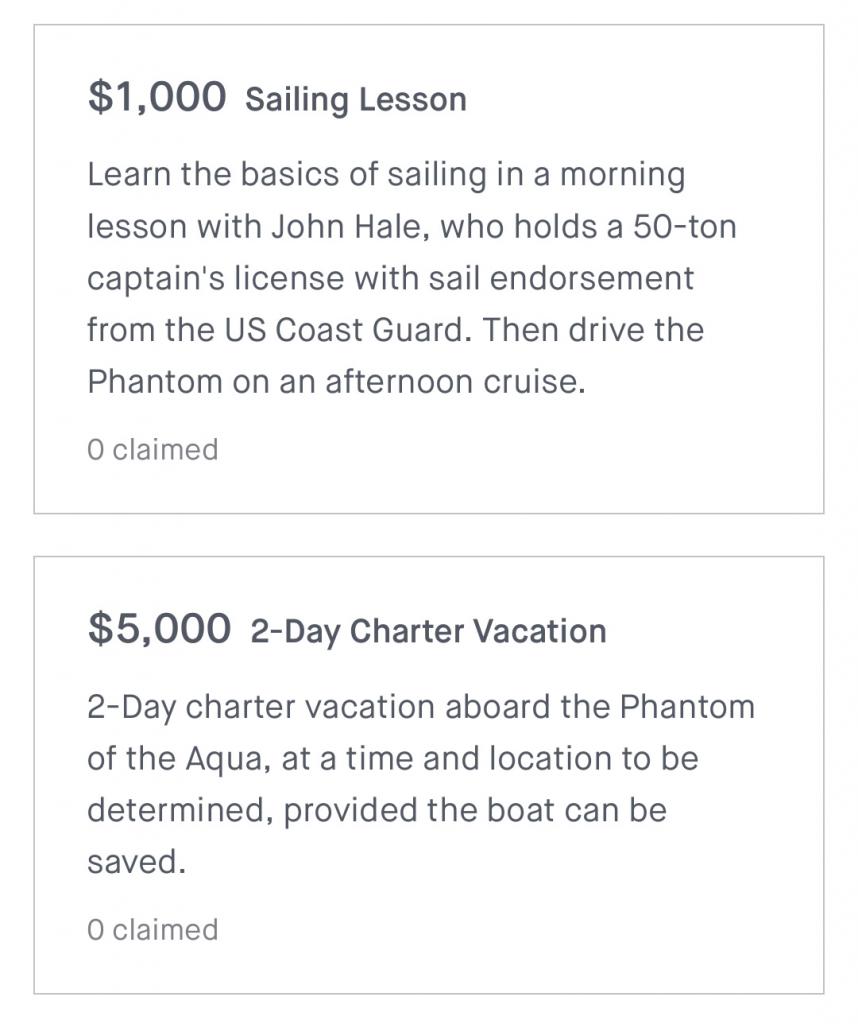Click 'captain's license with sail endorsement' line
Viewport: 858px width, 1024px height.
[390, 279]
